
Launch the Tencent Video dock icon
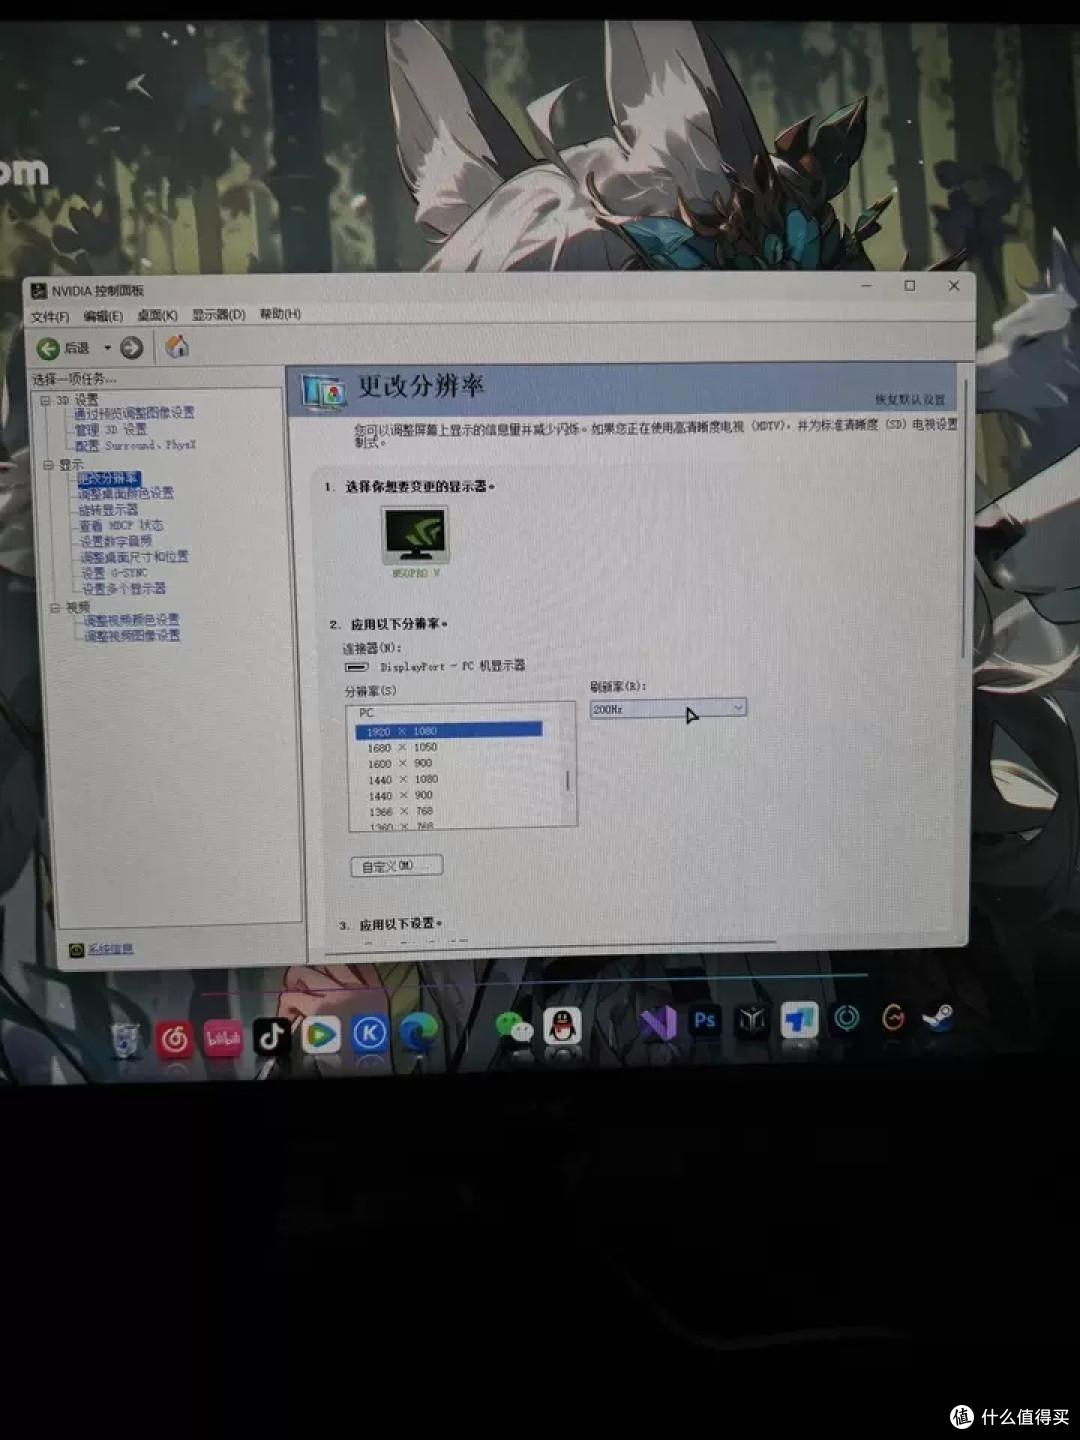[320, 1035]
